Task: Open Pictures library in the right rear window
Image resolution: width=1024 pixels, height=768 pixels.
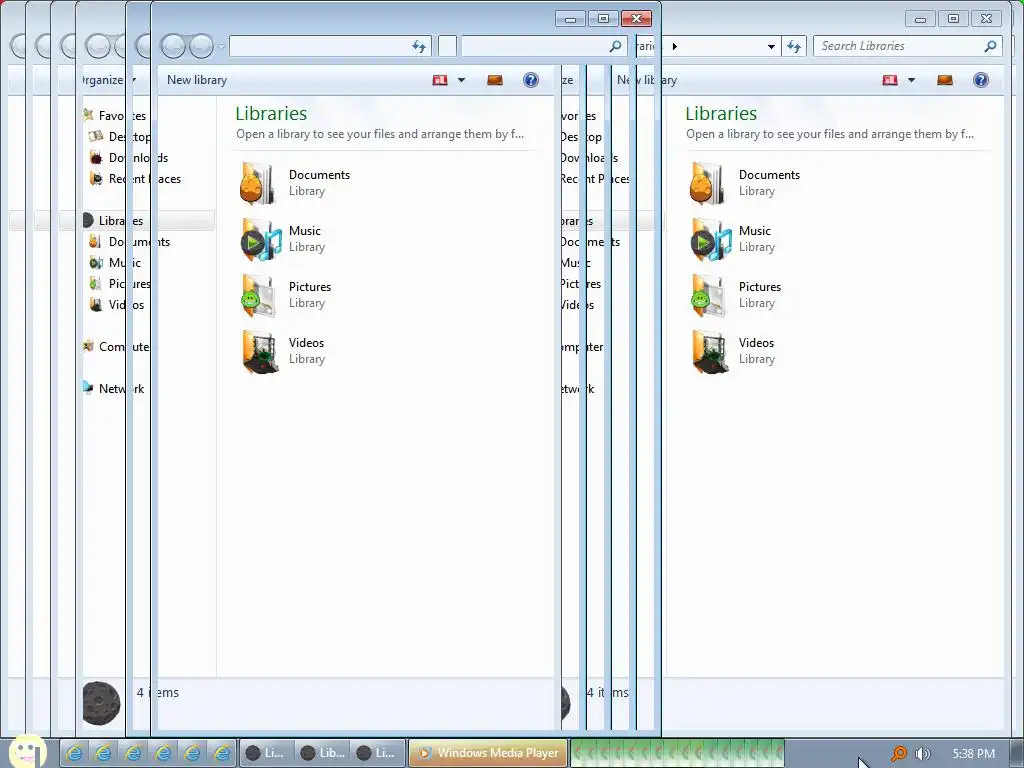Action: (735, 295)
